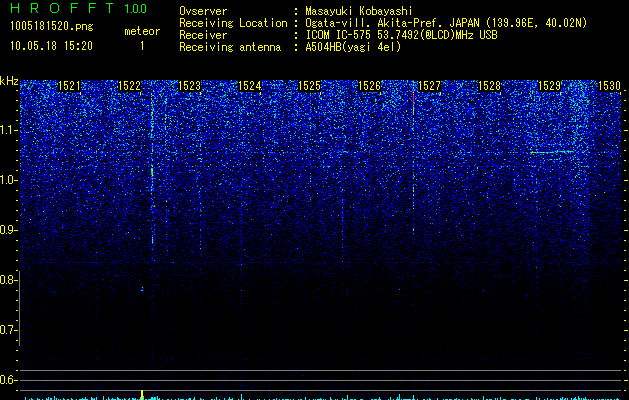Click the 1528 time marker

click(x=490, y=86)
